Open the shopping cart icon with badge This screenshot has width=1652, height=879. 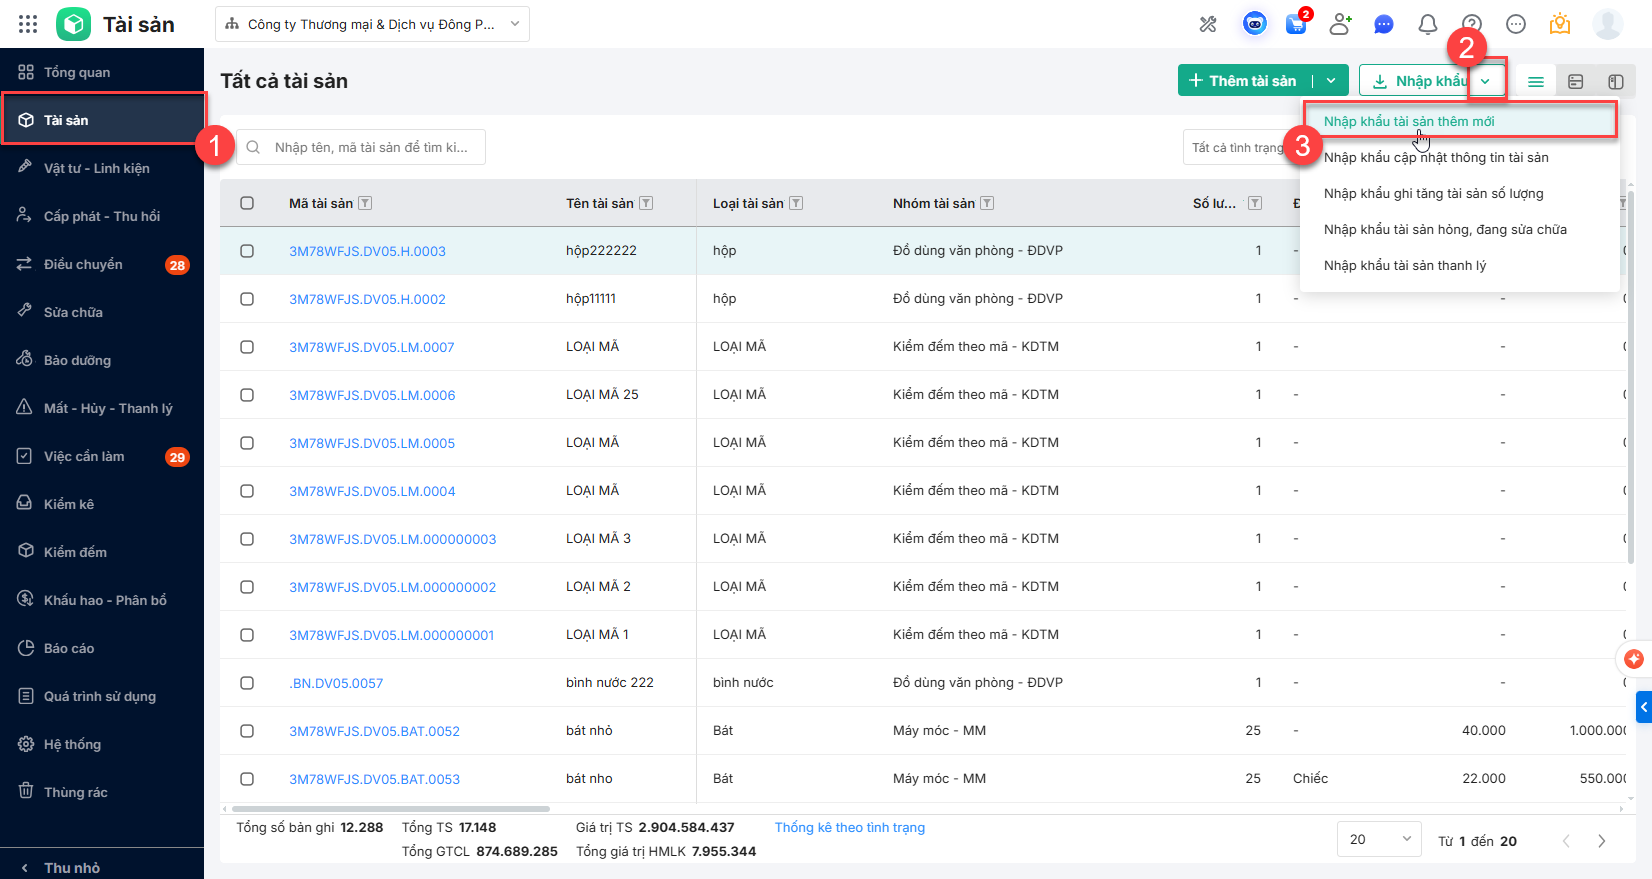point(1296,24)
